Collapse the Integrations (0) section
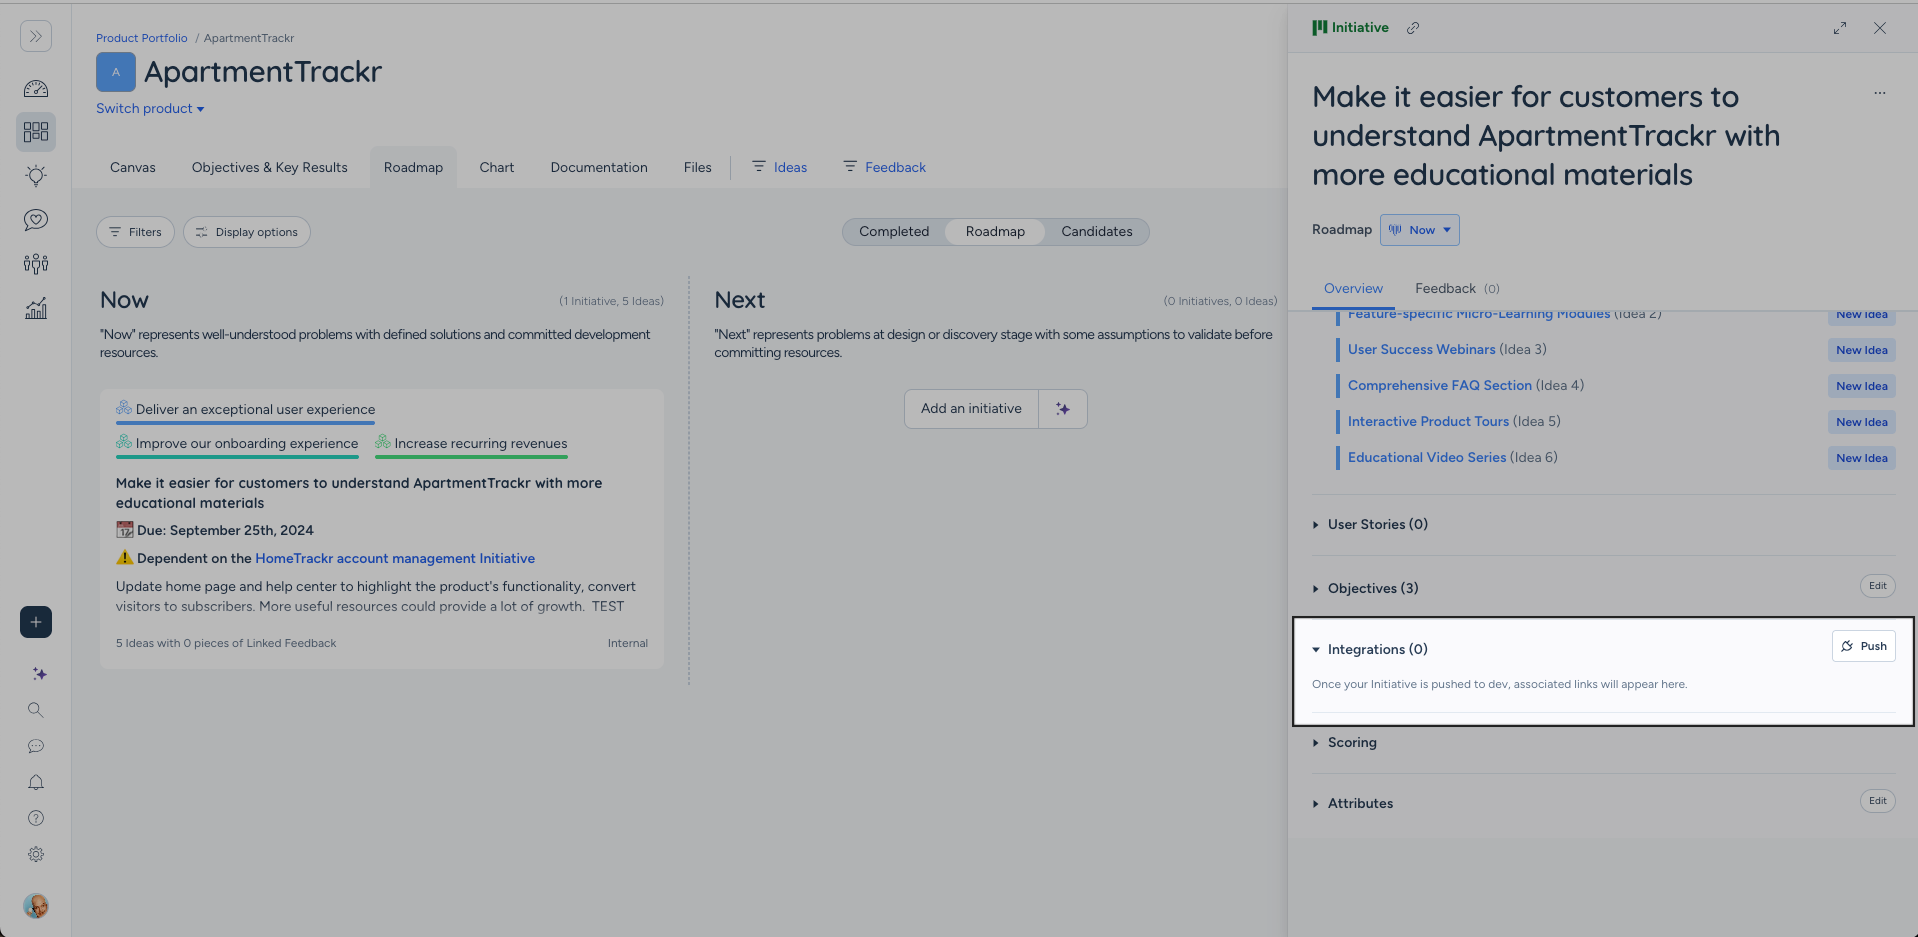1918x937 pixels. [x=1370, y=649]
